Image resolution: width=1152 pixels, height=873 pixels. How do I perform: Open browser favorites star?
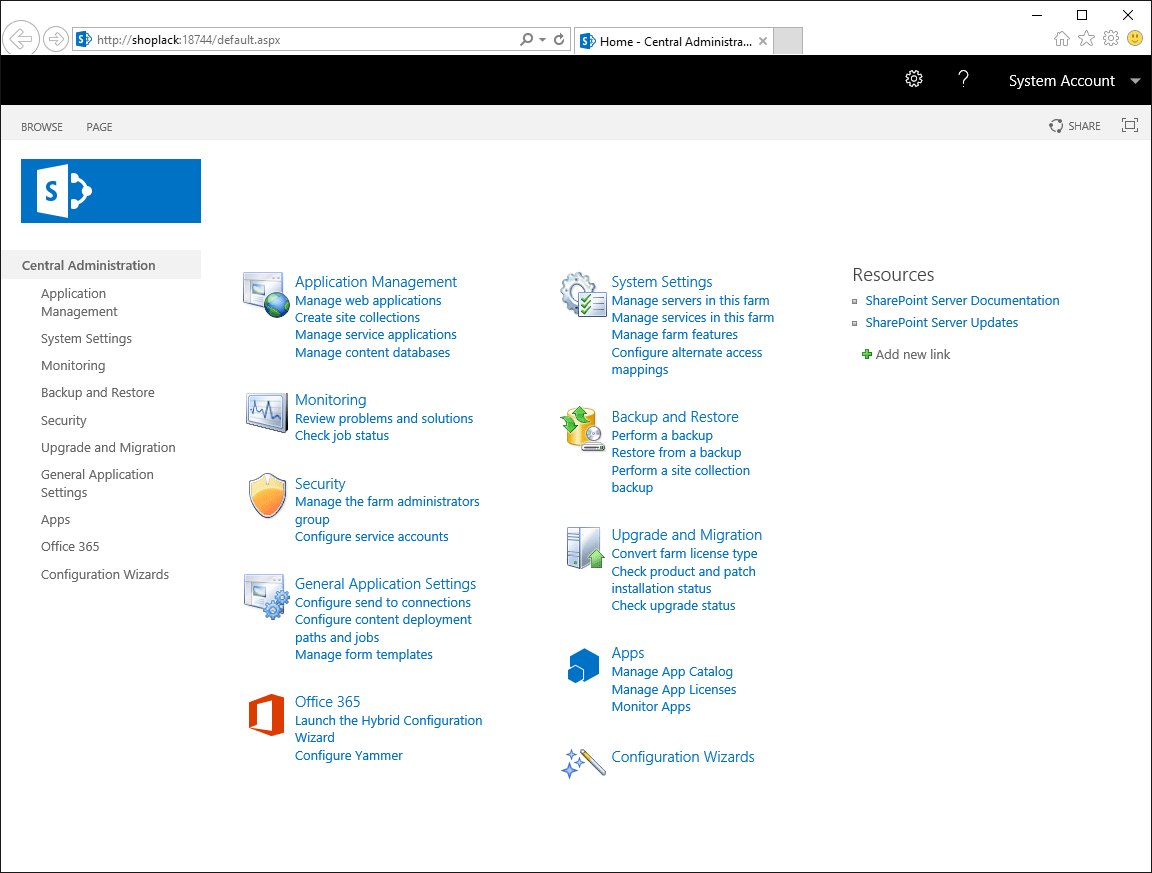tap(1087, 39)
